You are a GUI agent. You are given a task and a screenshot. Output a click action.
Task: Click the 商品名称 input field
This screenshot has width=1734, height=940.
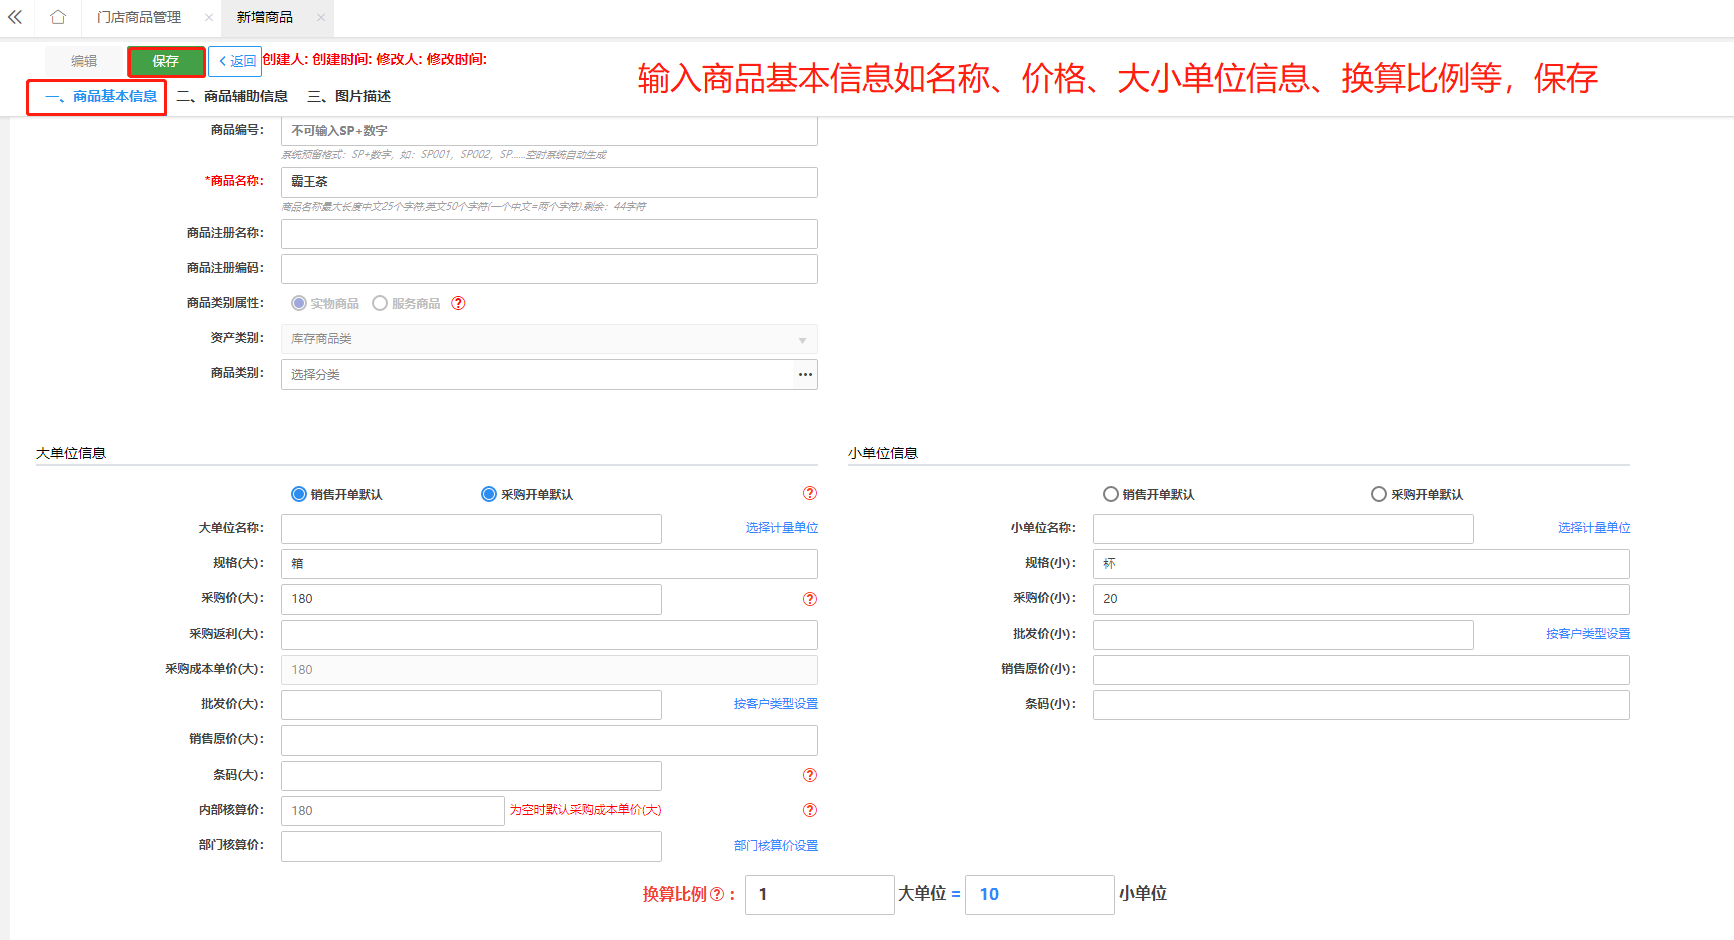click(x=549, y=182)
